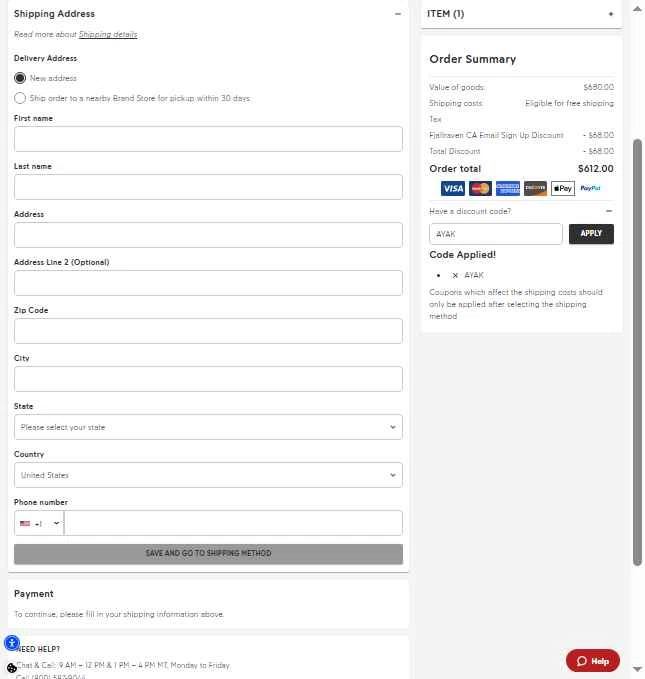Click the PayPal icon
This screenshot has height=679, width=645.
click(590, 188)
